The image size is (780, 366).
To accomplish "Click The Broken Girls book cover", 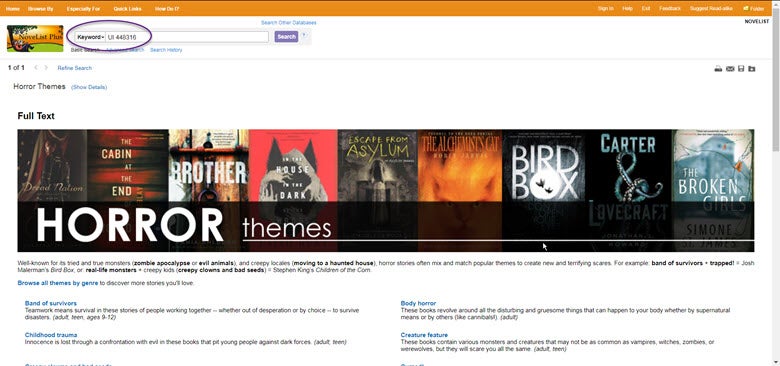I will (713, 190).
